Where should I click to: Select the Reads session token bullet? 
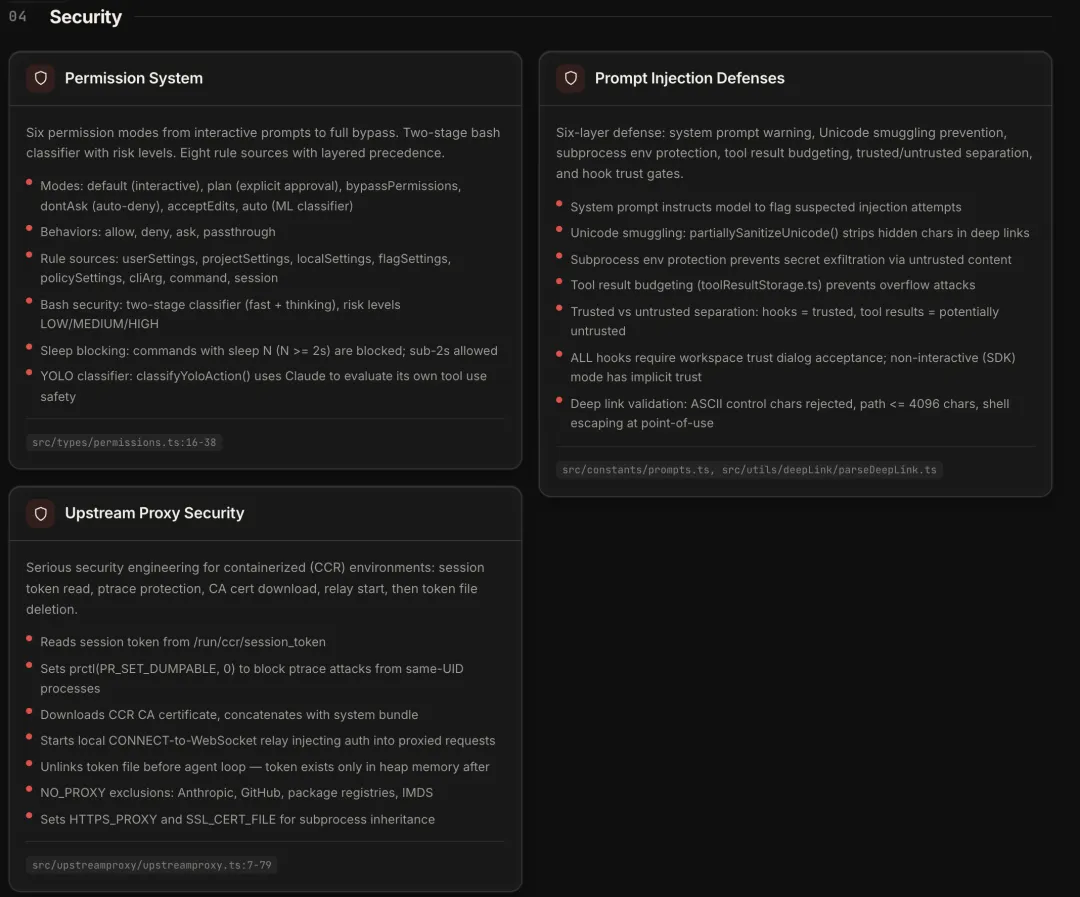click(x=183, y=642)
